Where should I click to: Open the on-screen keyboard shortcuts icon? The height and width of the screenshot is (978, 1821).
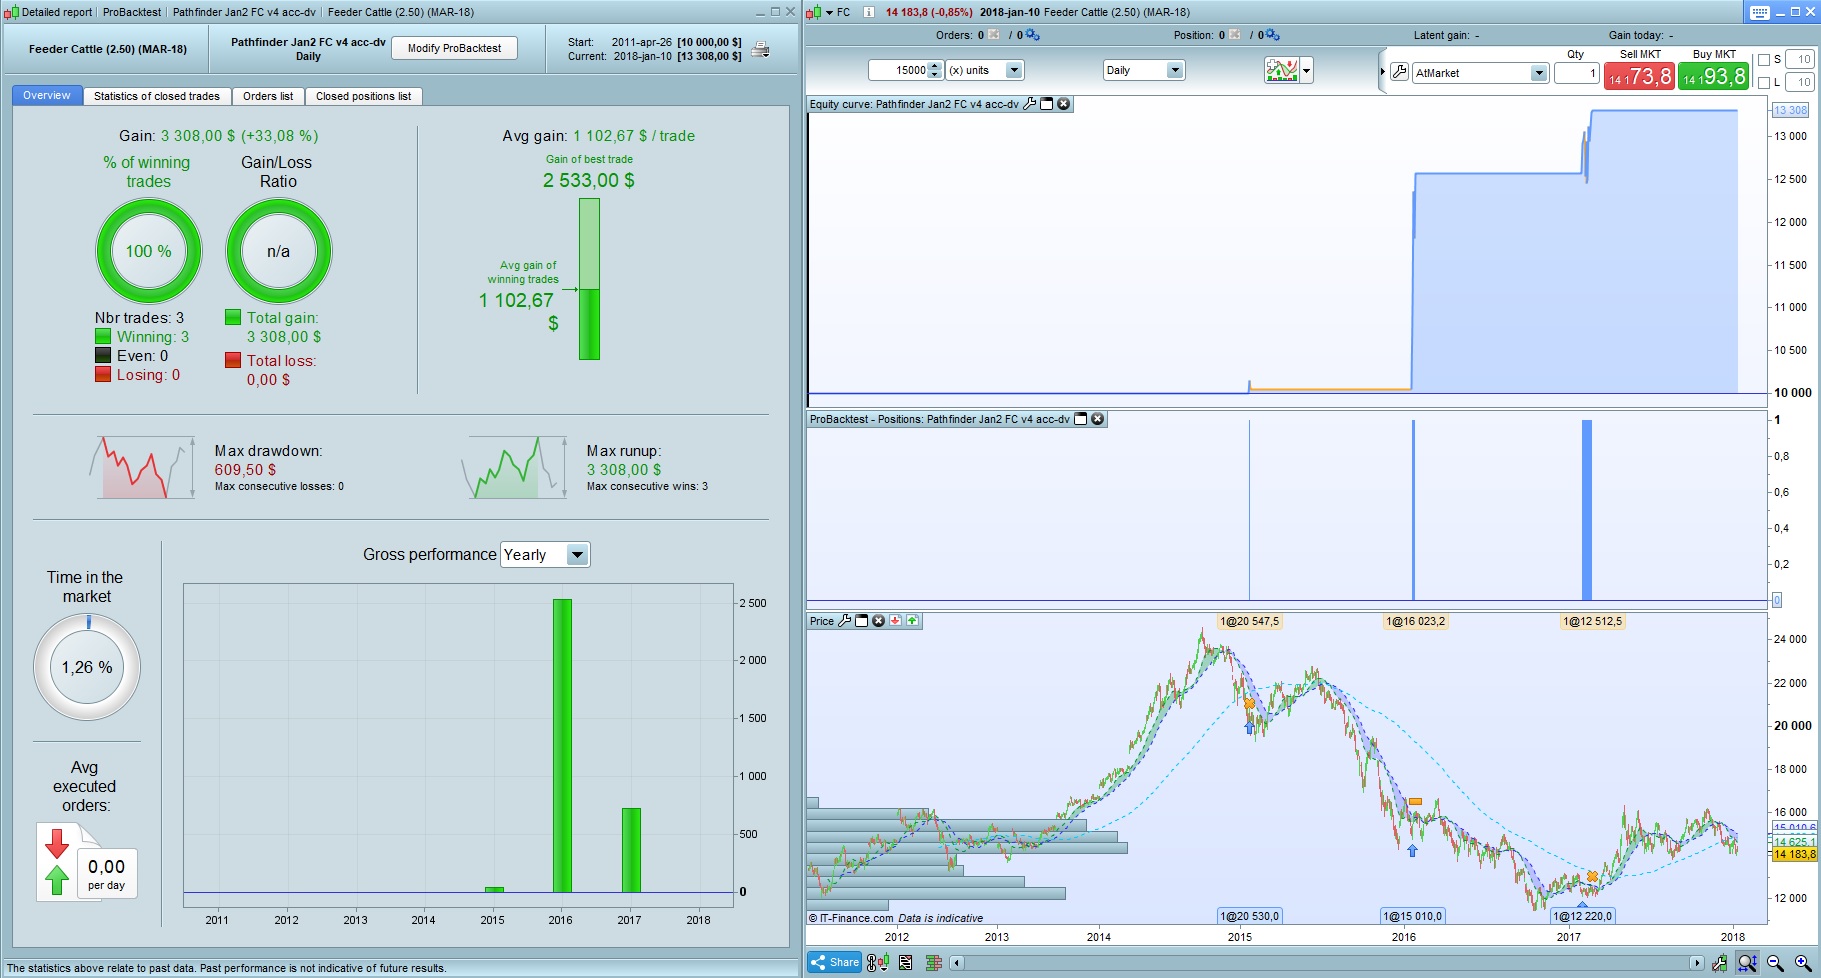click(x=1760, y=12)
